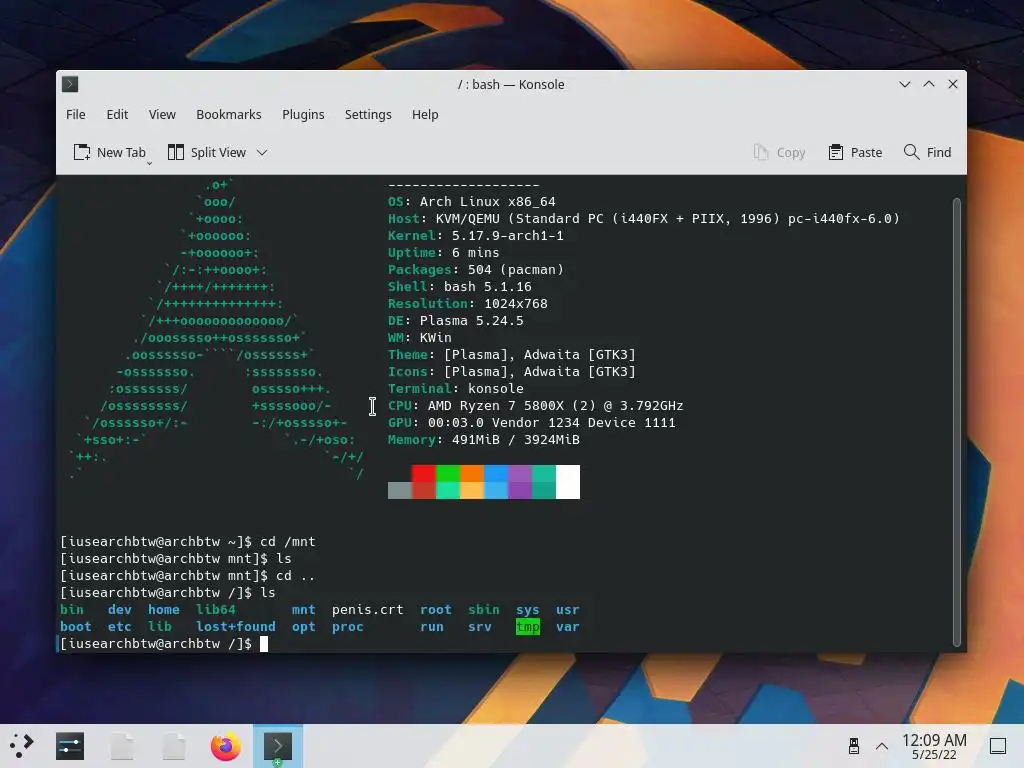Click the home directory name
This screenshot has width=1024, height=768.
click(x=164, y=610)
